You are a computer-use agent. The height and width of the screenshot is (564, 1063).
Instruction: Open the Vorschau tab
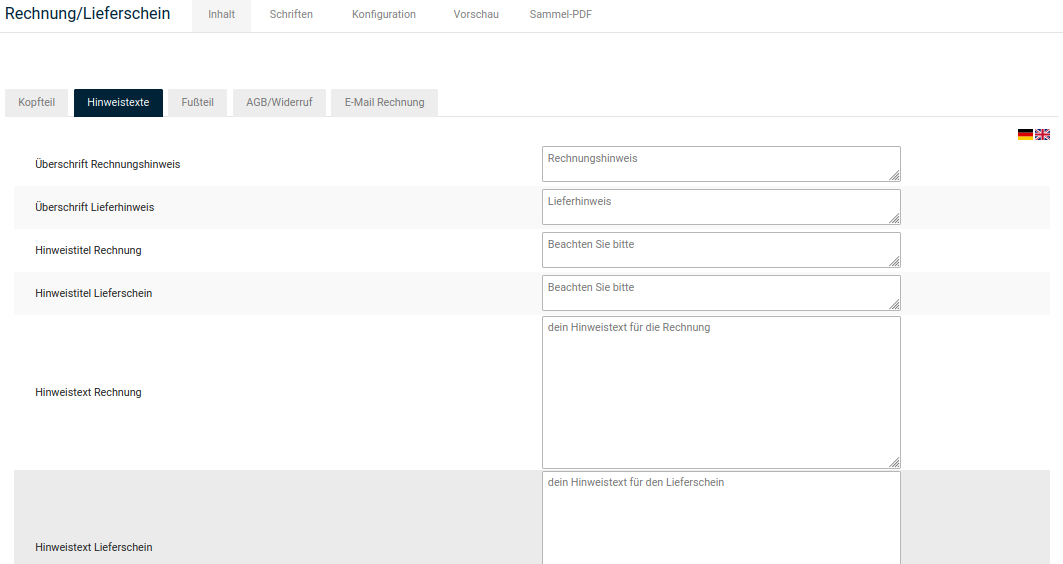point(476,15)
